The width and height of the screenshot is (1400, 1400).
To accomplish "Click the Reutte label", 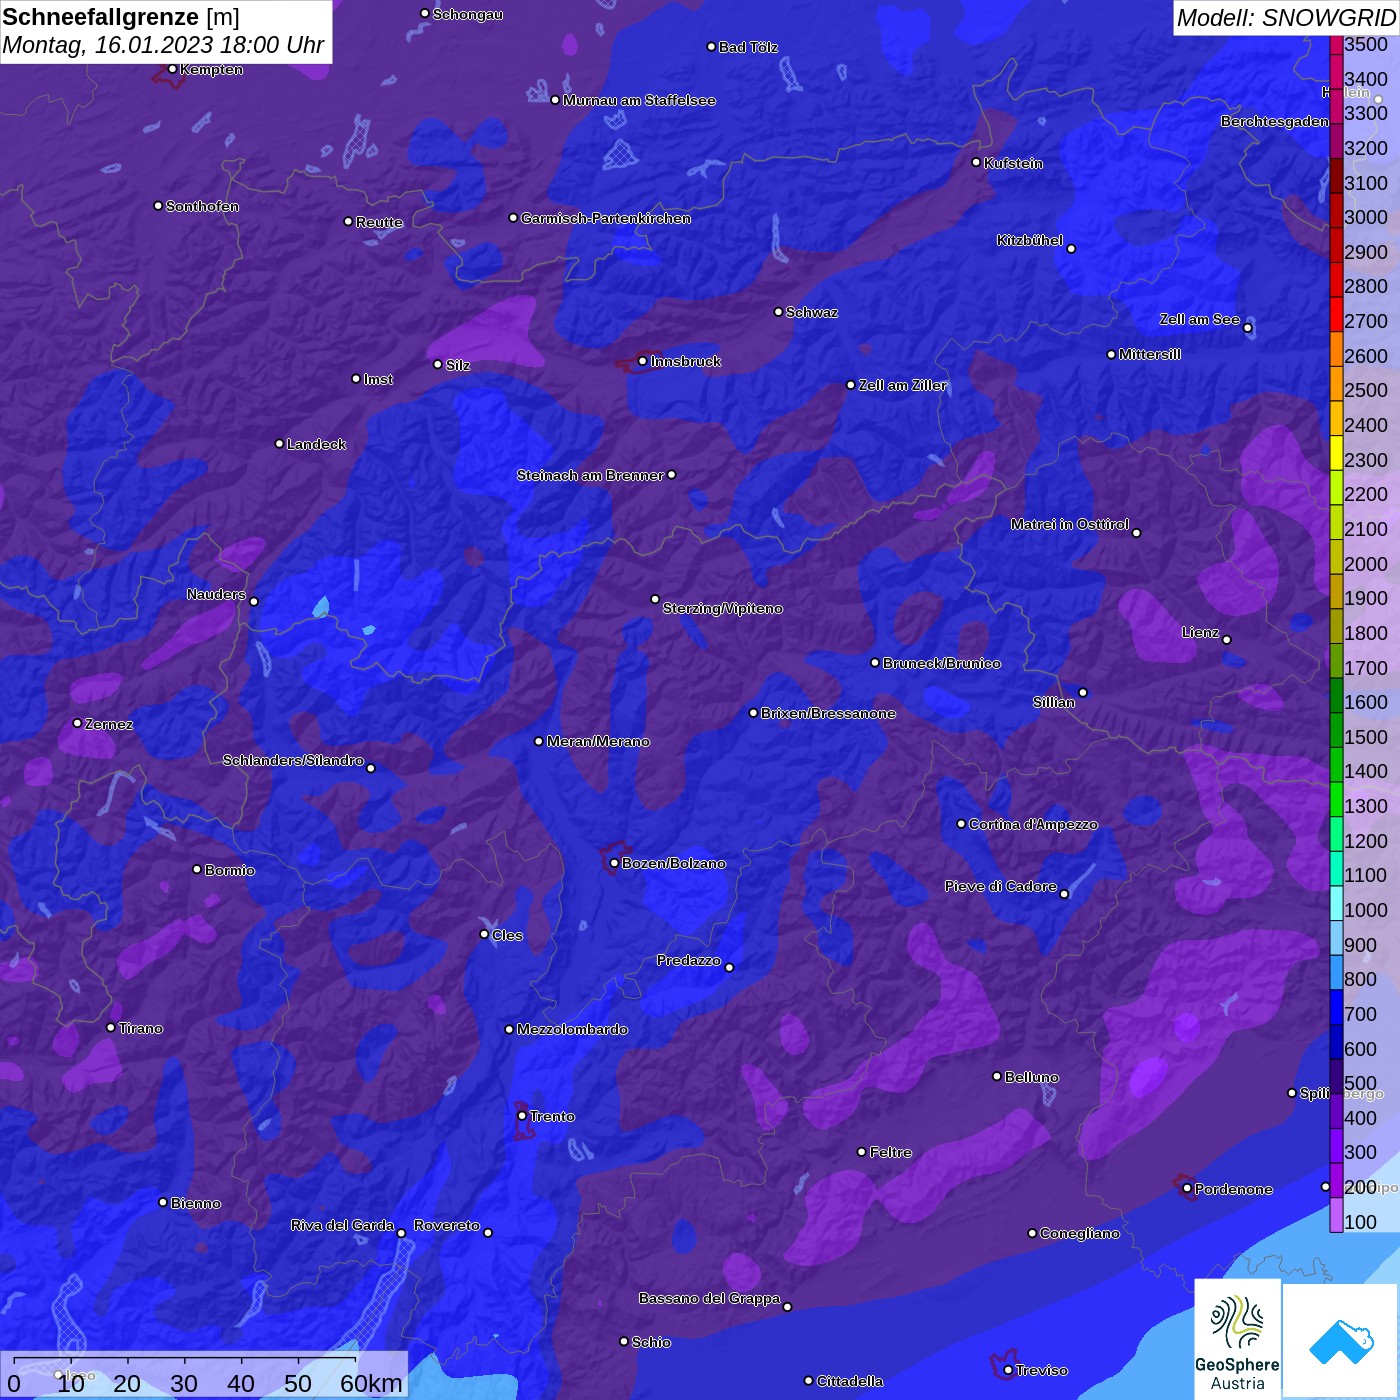I will coord(379,222).
